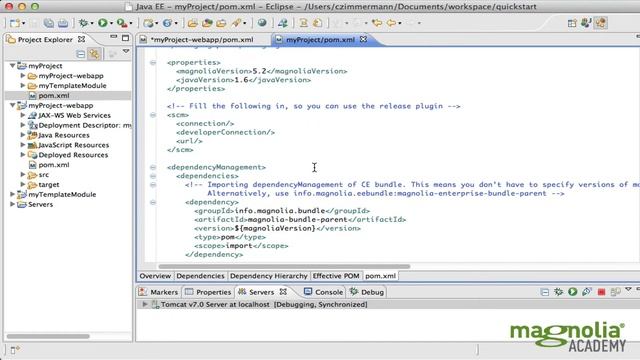640x360 pixels.
Task: Expand the Tomcat v7.0 Server entry
Action: [x=144, y=304]
